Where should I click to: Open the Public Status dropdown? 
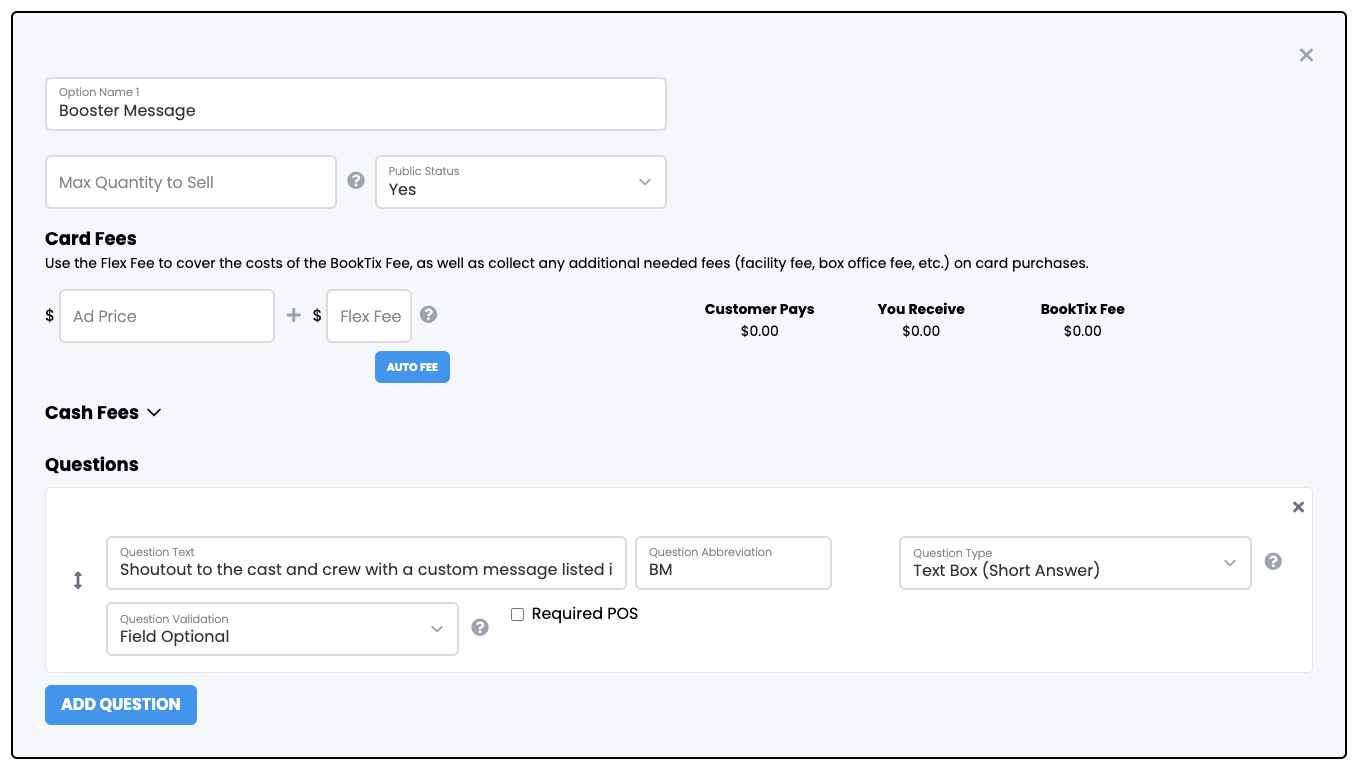click(520, 182)
